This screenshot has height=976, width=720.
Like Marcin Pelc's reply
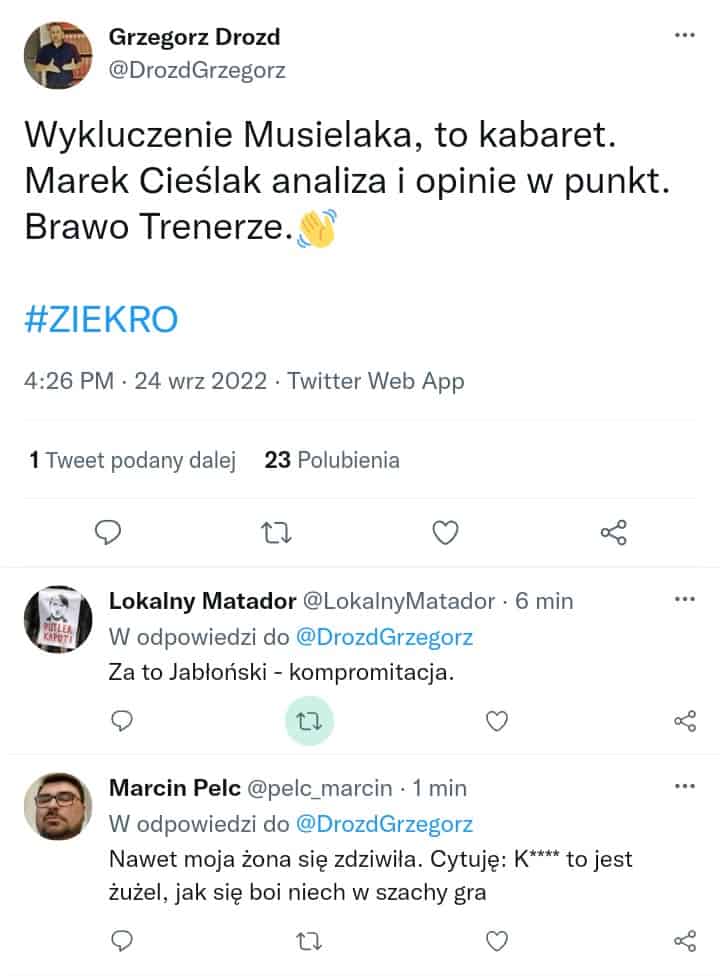pos(497,940)
